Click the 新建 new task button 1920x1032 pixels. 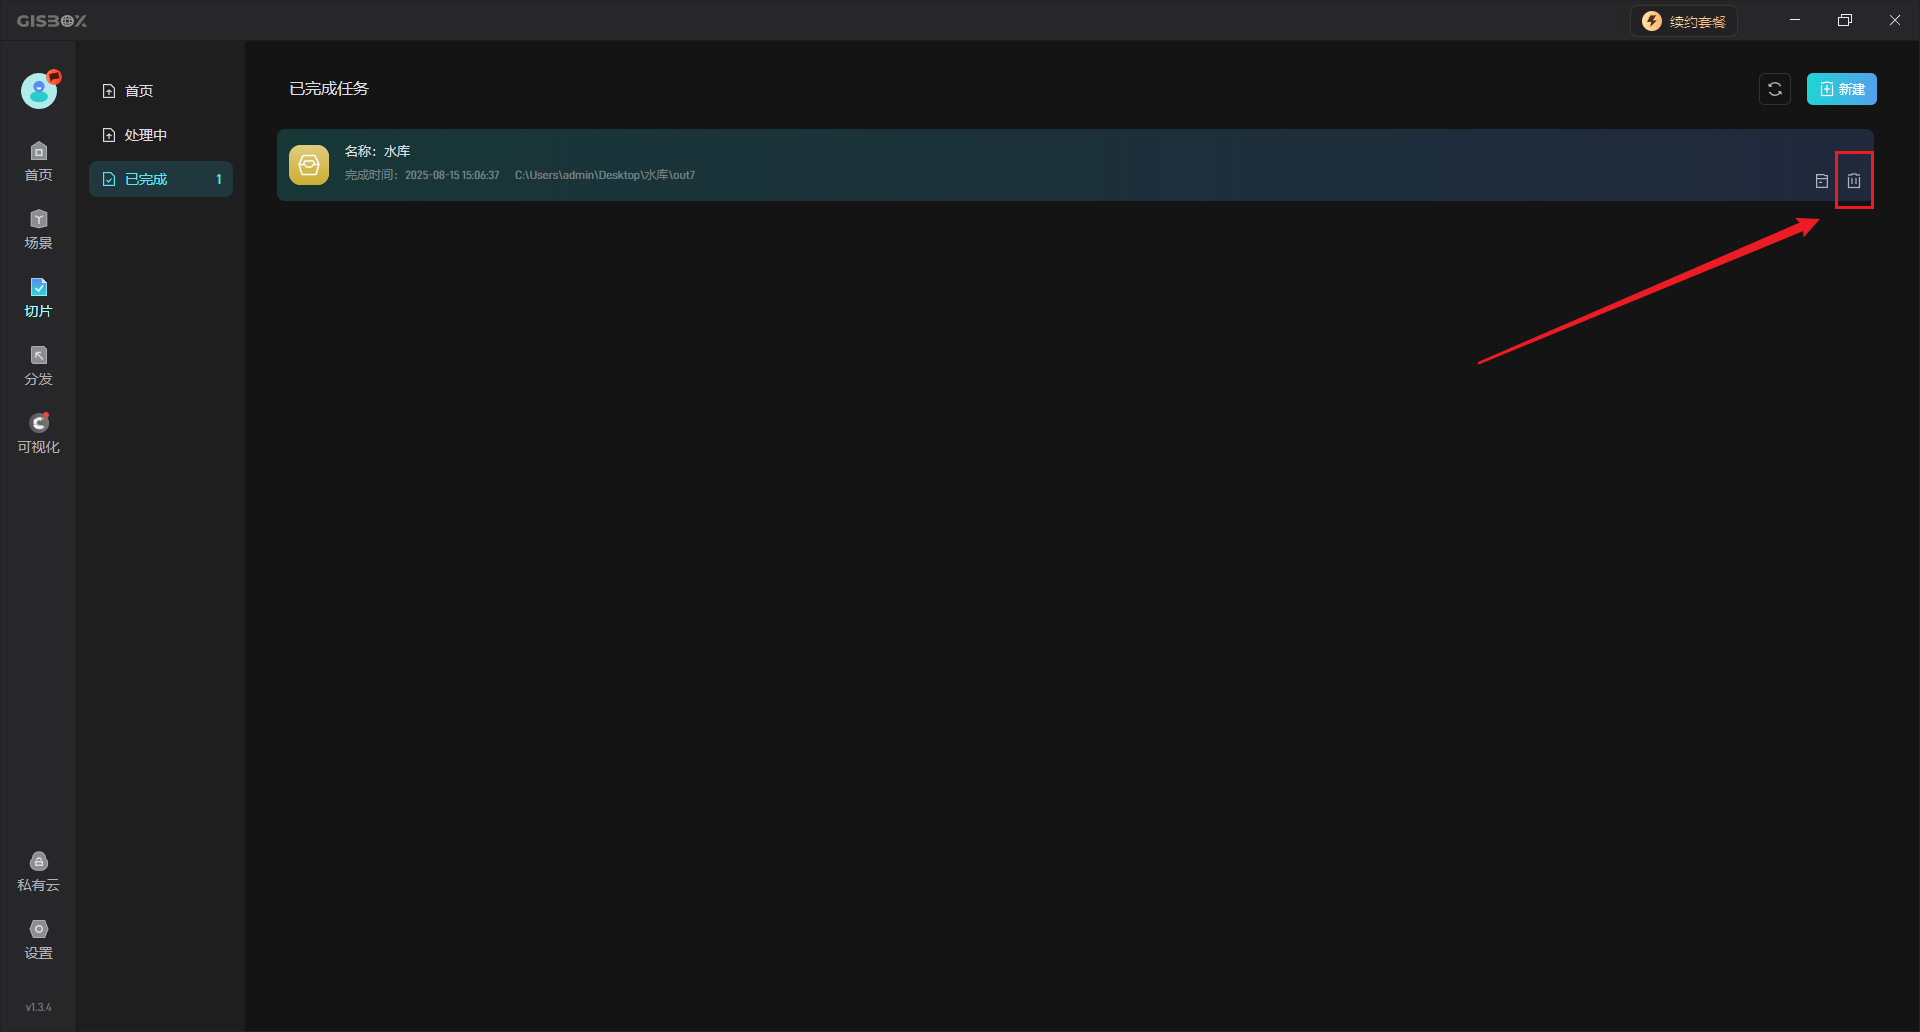tap(1841, 89)
